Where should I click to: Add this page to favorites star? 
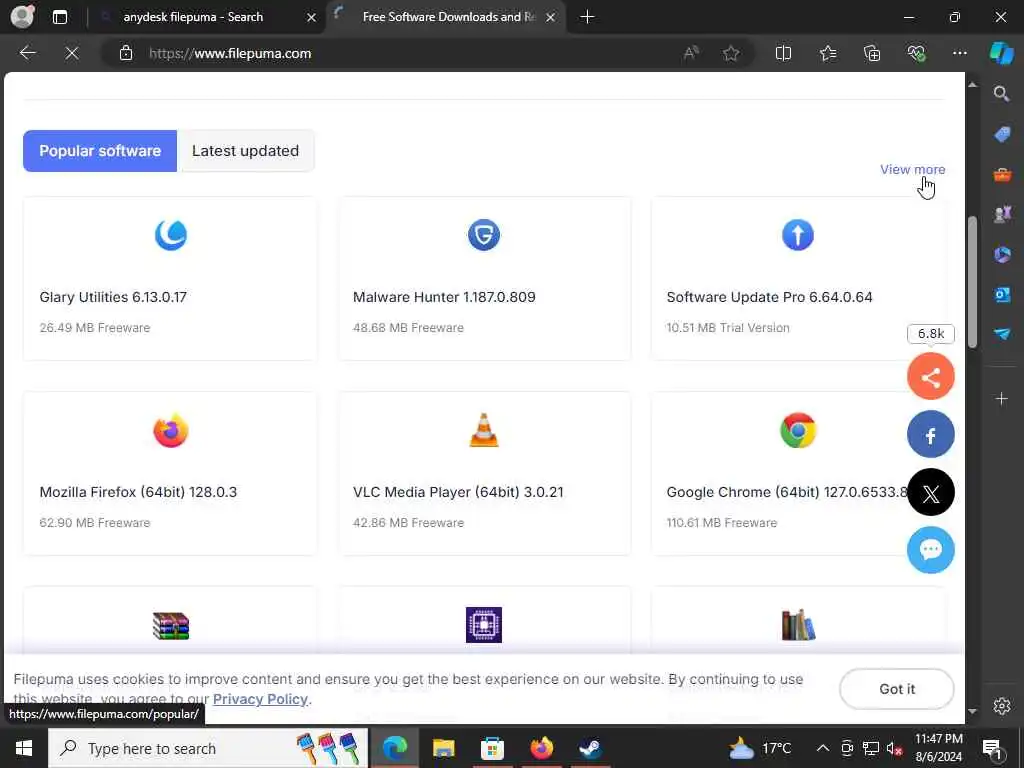[731, 53]
